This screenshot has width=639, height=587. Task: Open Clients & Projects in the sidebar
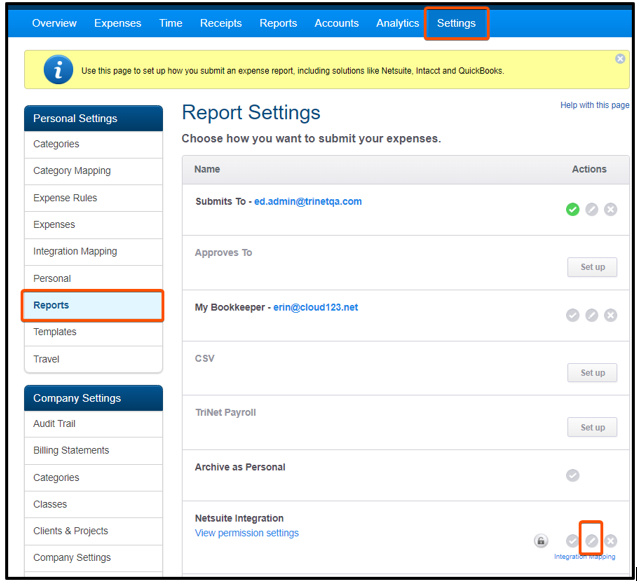(93, 531)
